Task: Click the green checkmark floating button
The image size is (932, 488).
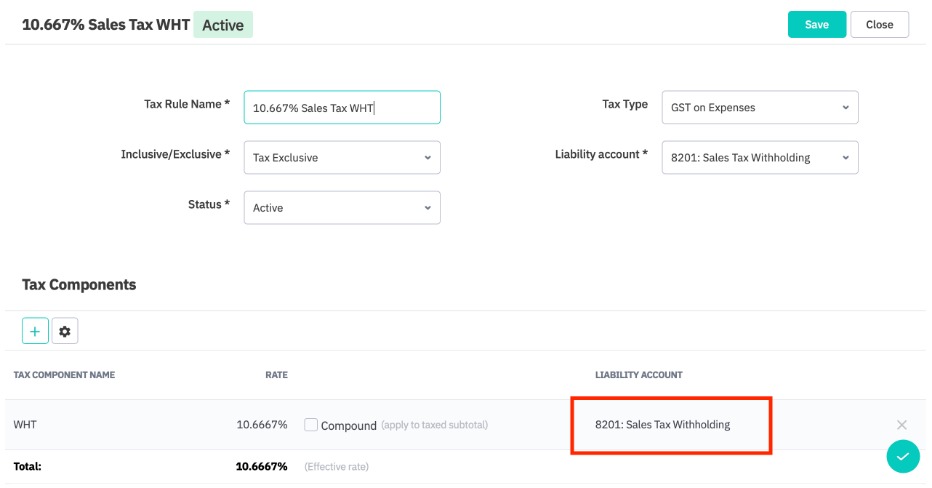Action: click(902, 456)
